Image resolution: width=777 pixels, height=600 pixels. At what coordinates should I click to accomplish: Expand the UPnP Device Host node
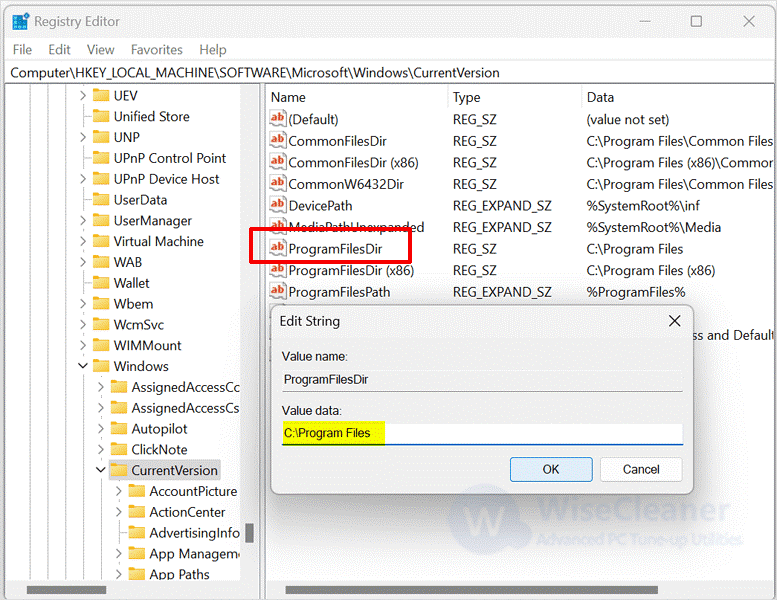click(x=83, y=178)
